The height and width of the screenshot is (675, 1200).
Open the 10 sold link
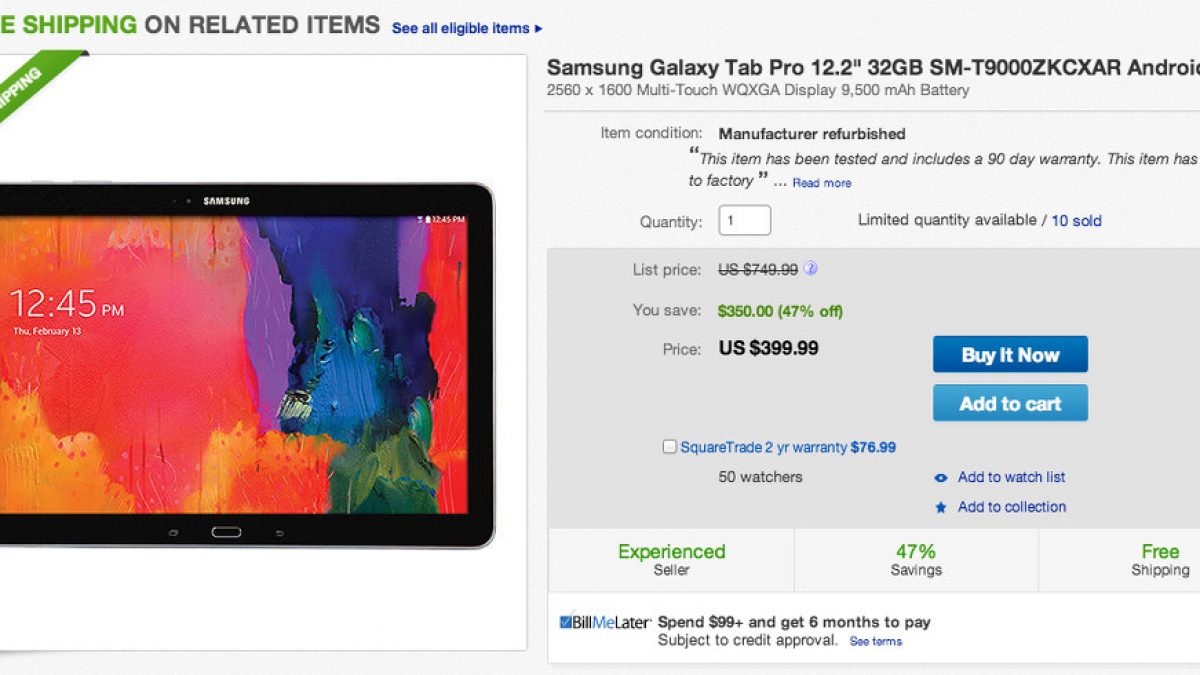(1076, 221)
